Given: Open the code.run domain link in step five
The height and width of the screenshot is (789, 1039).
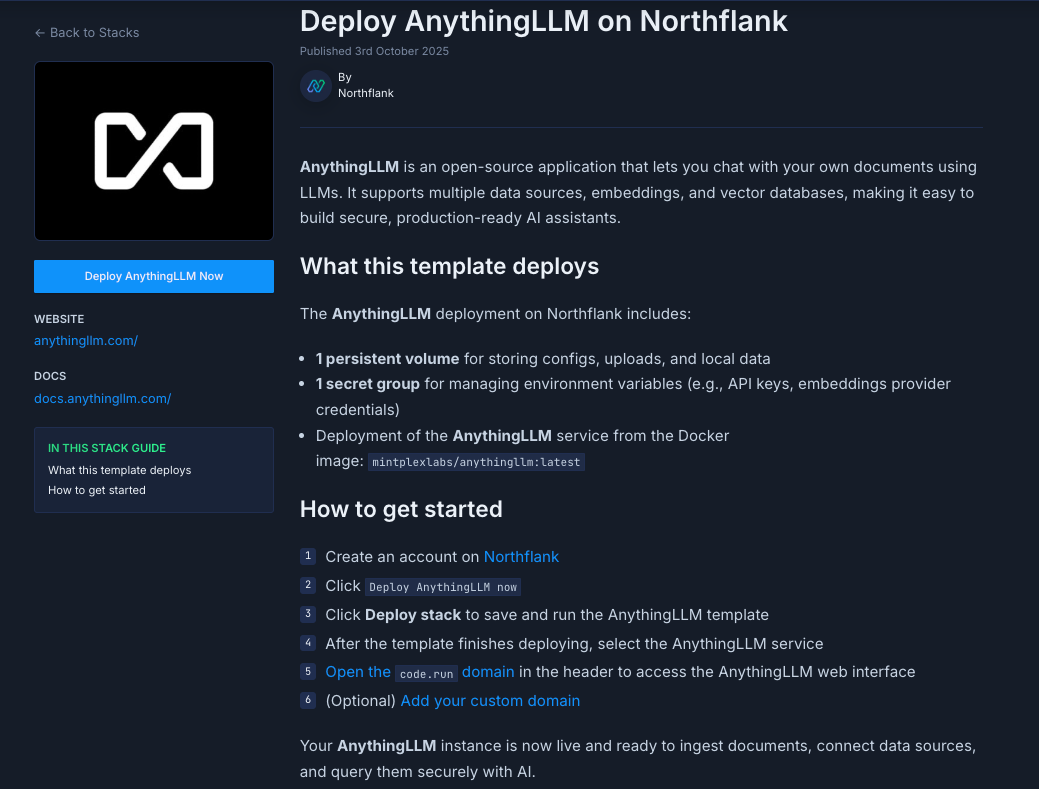Looking at the screenshot, I should 420,672.
